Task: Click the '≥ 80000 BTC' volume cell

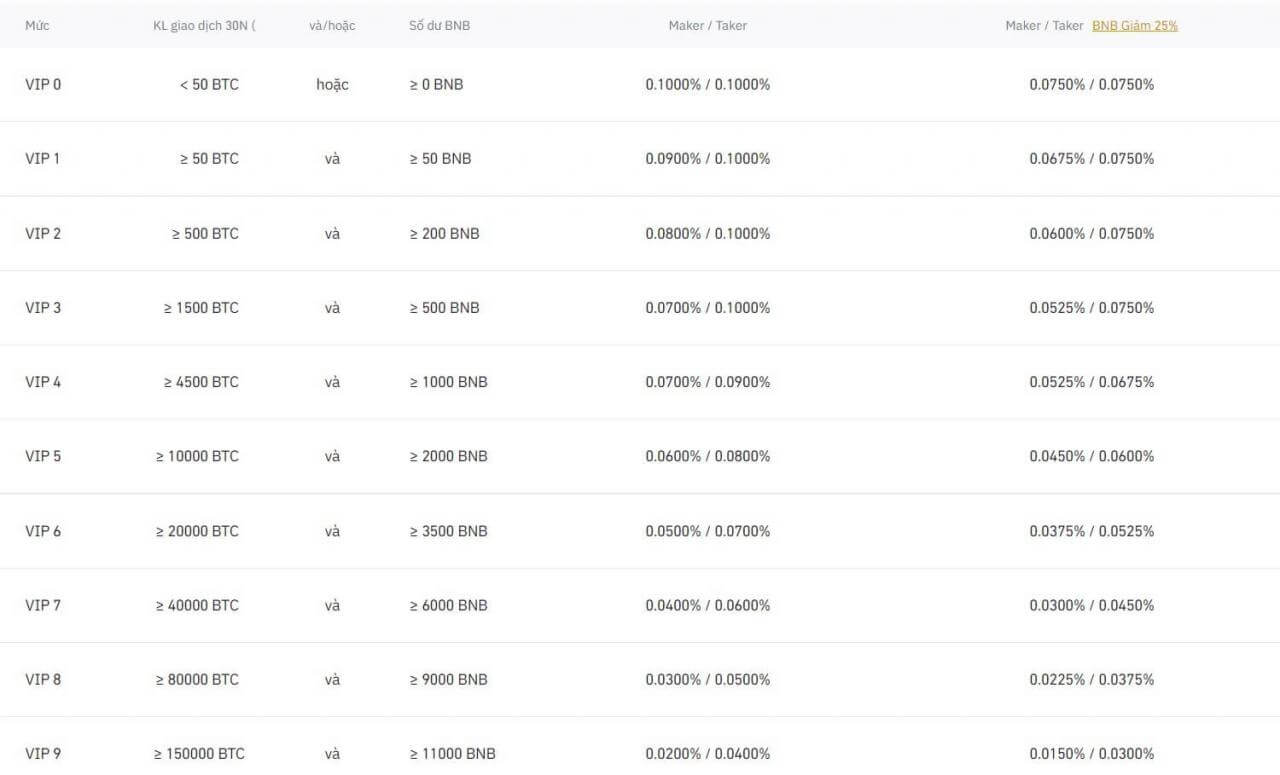Action: (x=197, y=680)
